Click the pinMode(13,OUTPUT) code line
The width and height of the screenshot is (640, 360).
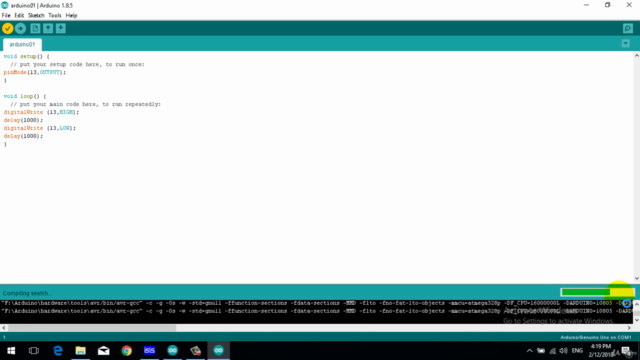[35, 72]
